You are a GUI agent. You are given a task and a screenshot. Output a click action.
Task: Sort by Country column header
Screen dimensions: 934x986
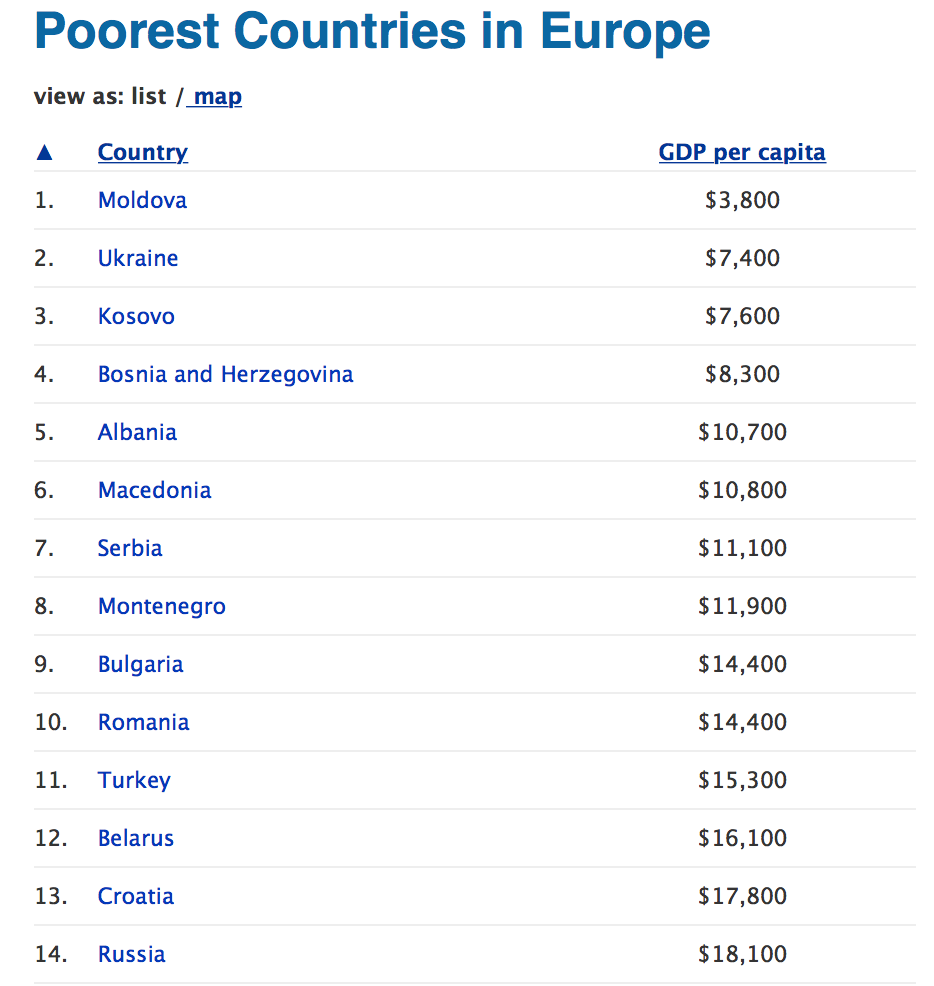(143, 153)
